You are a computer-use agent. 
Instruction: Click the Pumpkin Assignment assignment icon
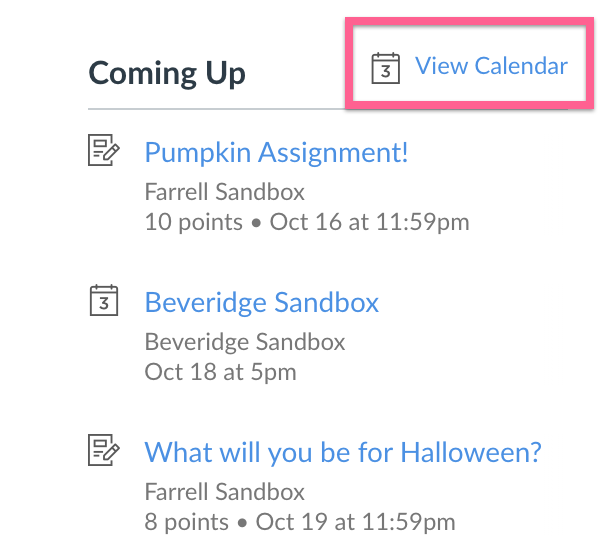coord(104,150)
